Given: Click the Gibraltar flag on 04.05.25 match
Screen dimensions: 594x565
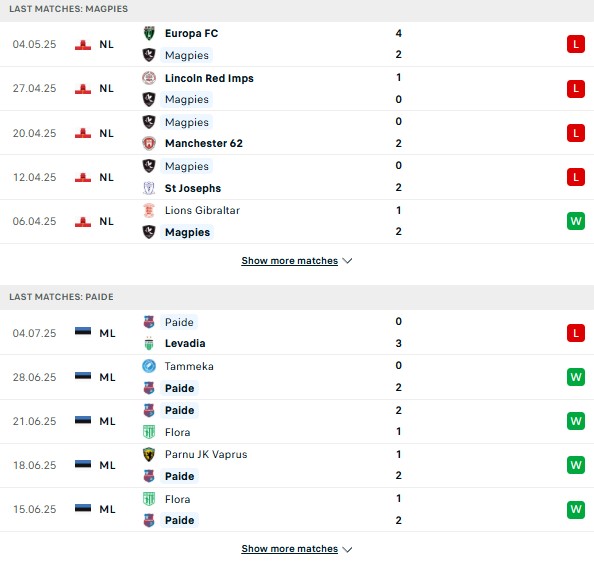Looking at the screenshot, I should tap(83, 45).
